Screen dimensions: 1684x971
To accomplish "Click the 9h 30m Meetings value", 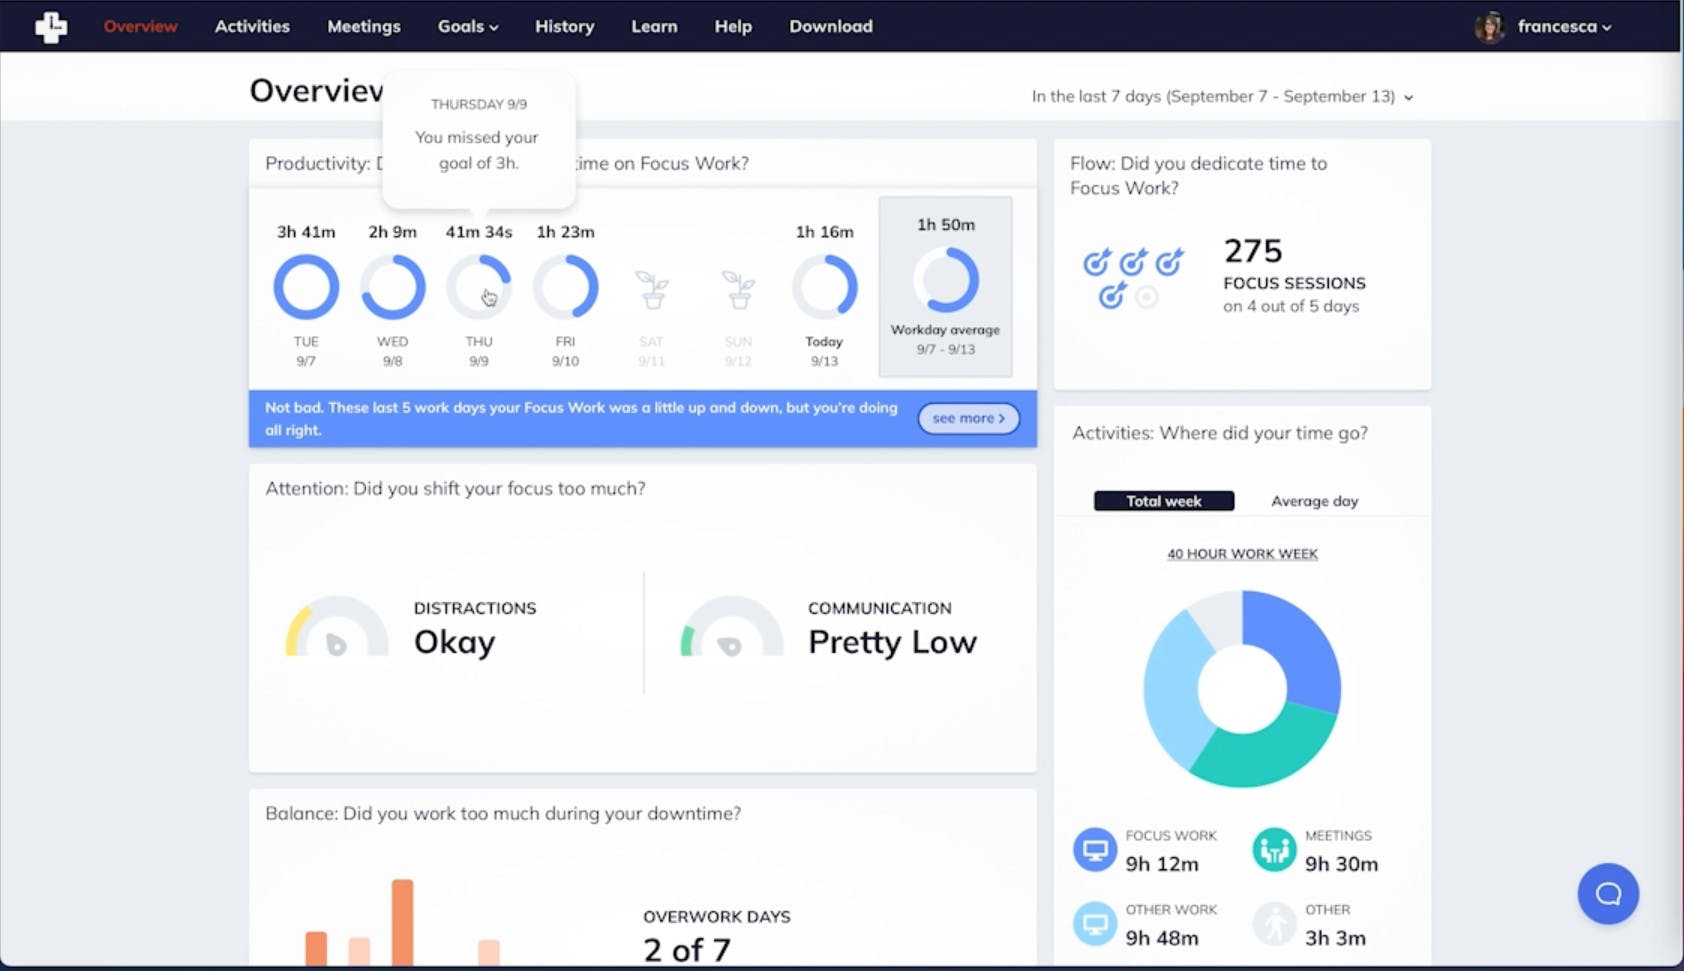I will pyautogui.click(x=1341, y=864).
